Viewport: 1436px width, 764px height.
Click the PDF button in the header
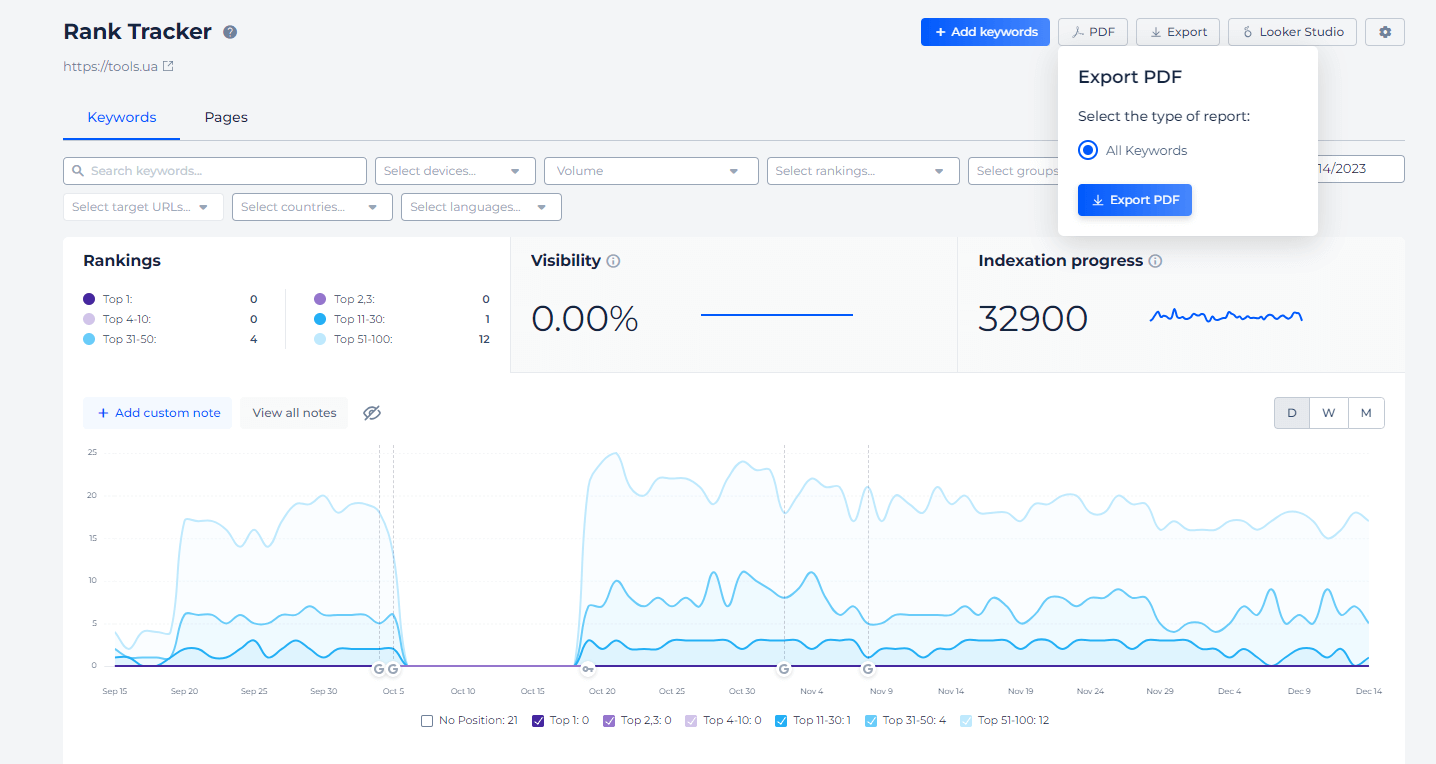point(1093,32)
